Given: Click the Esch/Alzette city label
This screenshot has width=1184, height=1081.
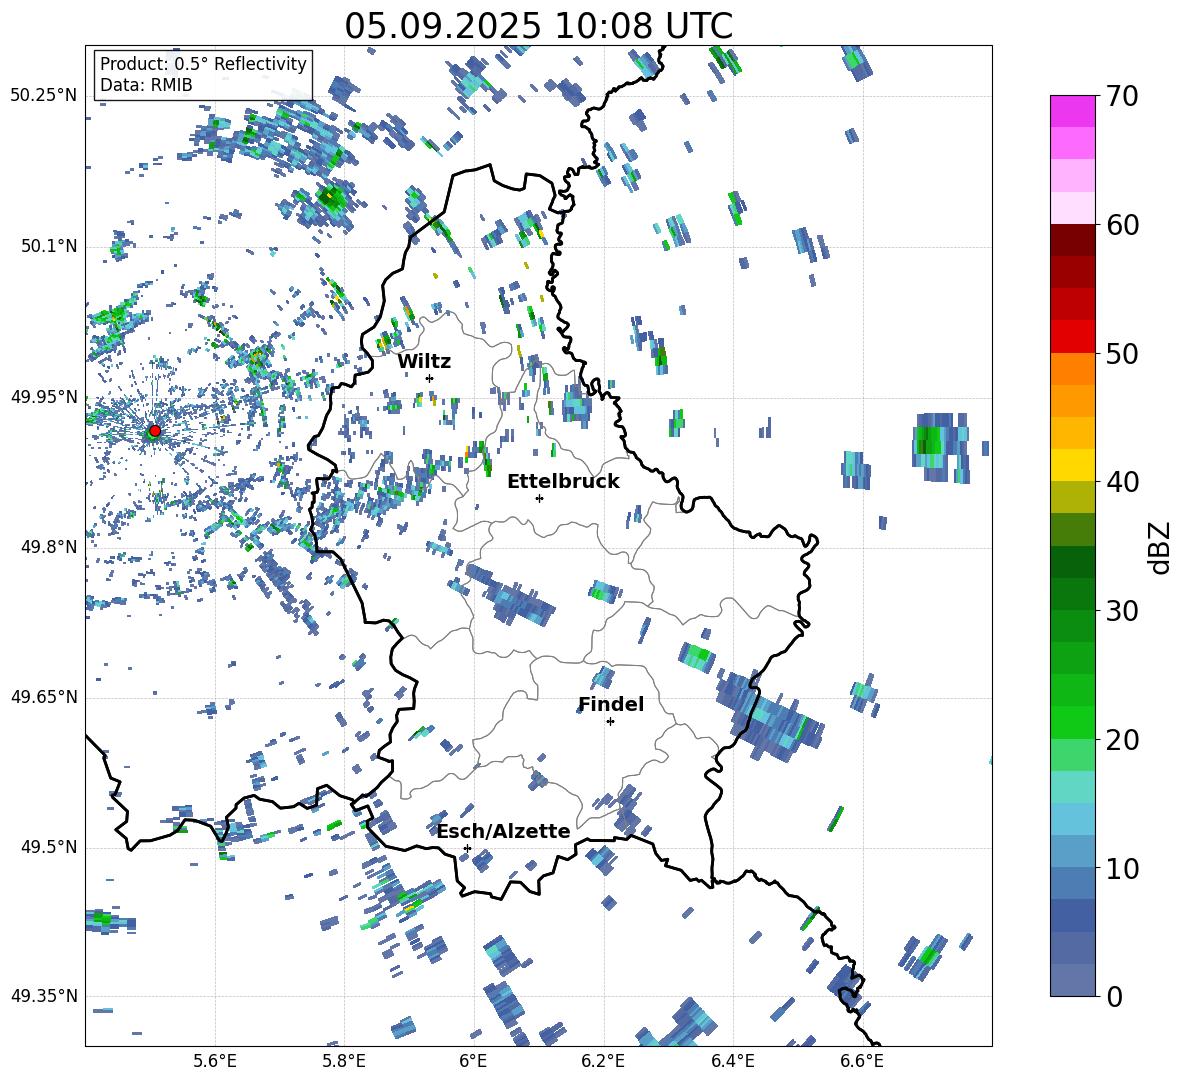Looking at the screenshot, I should click(504, 831).
